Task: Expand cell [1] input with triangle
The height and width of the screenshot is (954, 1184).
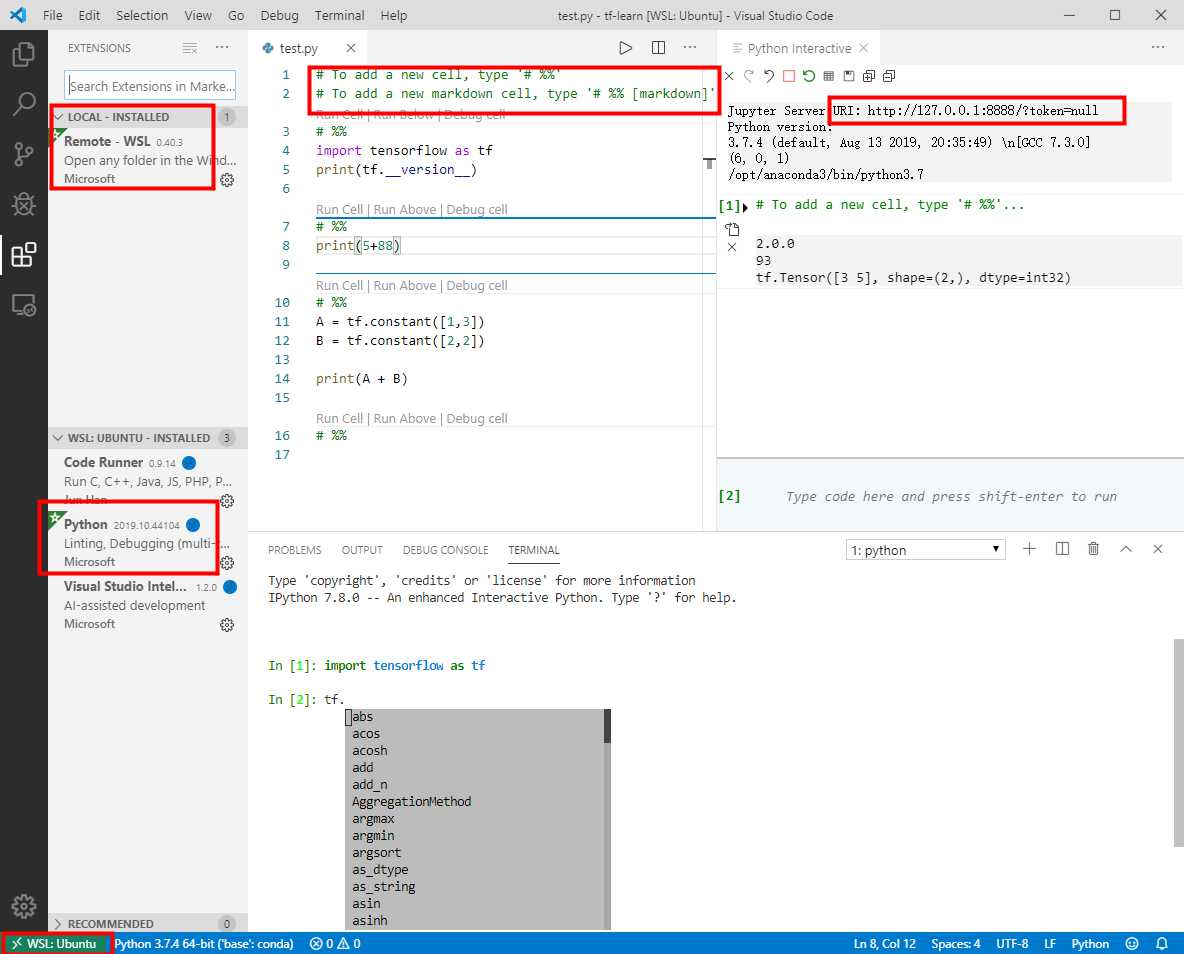Action: pos(745,207)
